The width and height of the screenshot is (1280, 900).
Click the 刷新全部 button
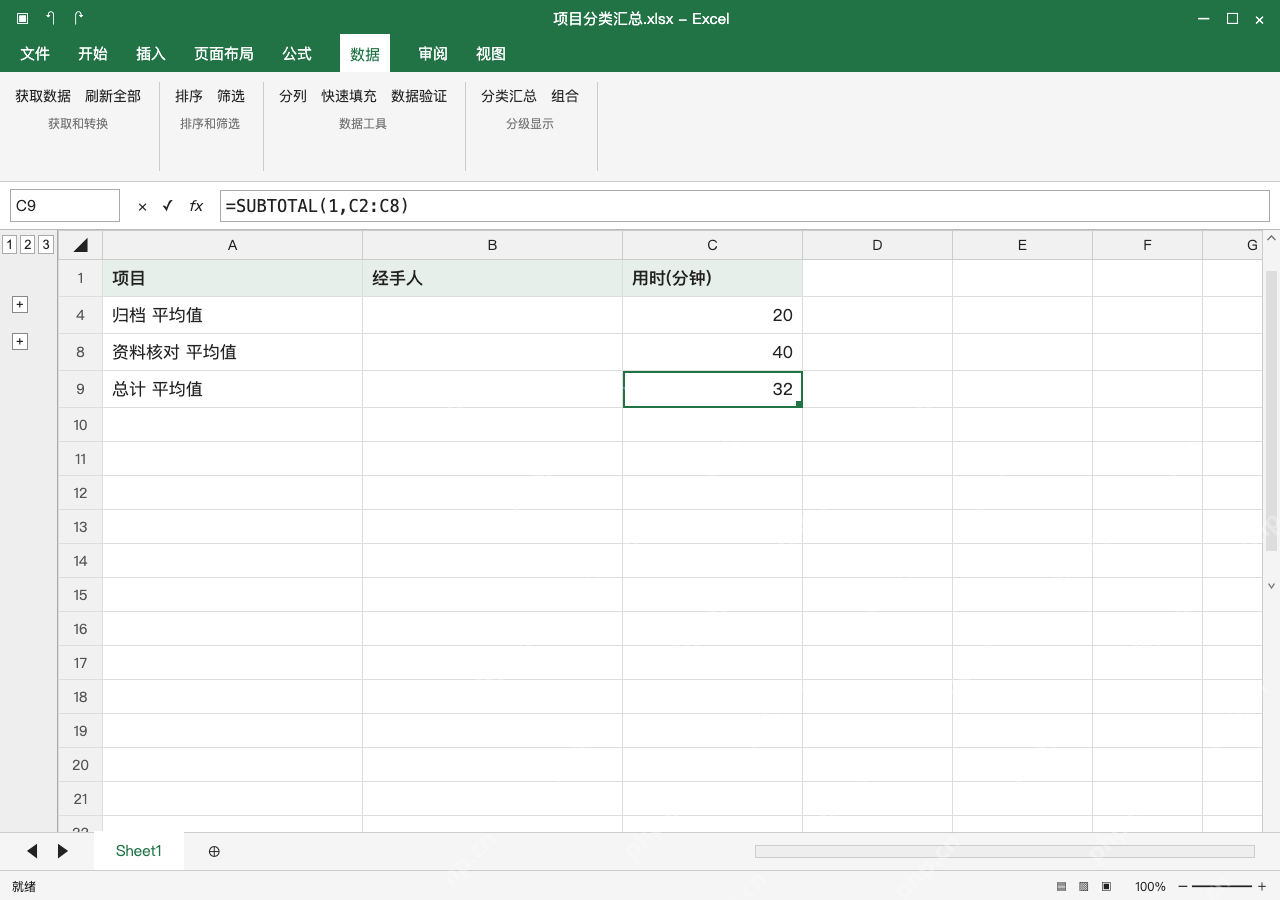(113, 96)
